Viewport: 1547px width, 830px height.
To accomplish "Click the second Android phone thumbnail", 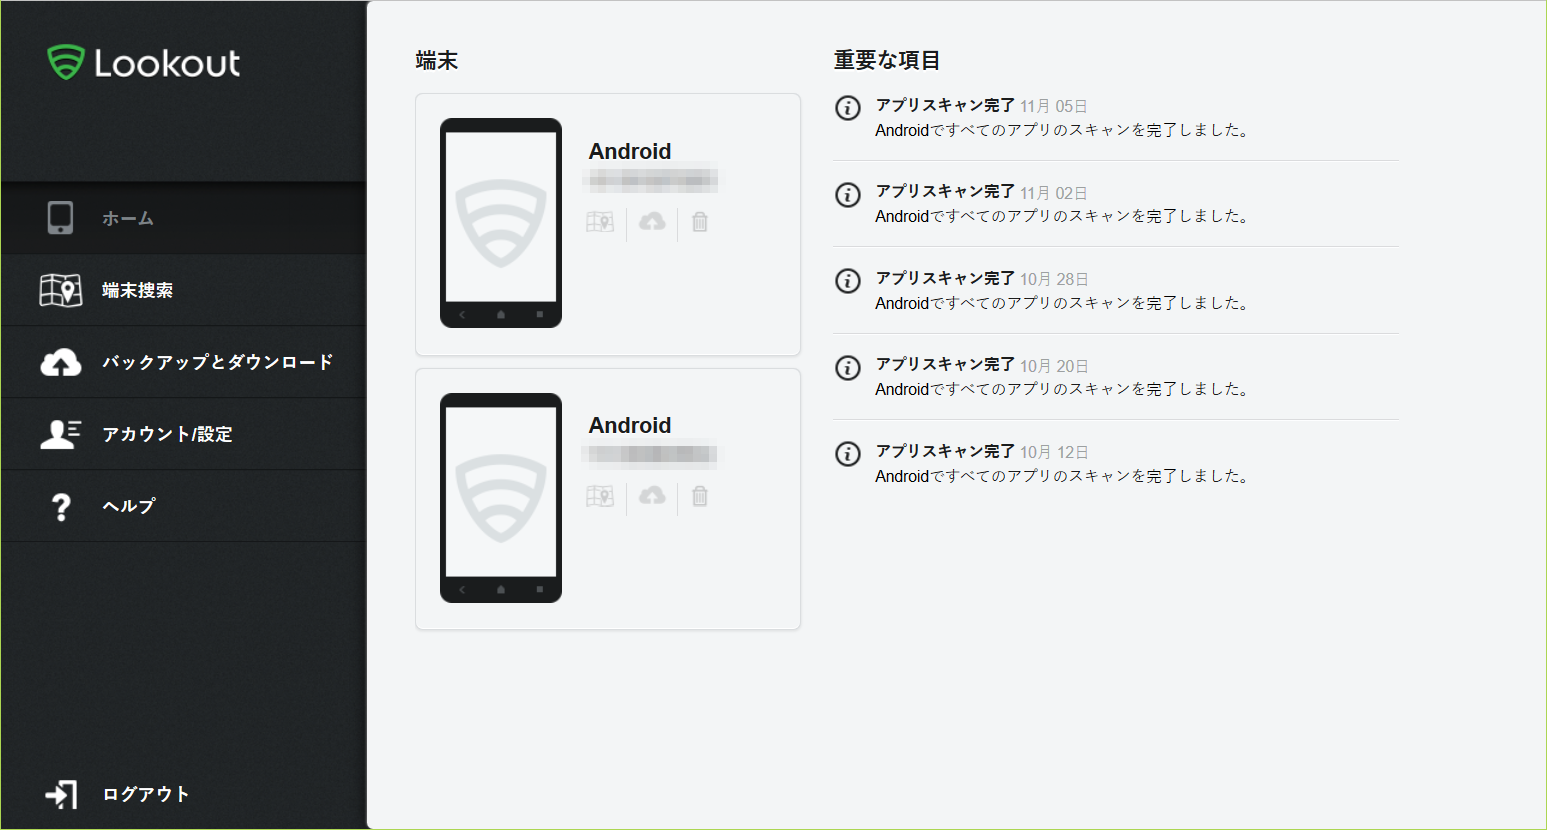I will pyautogui.click(x=501, y=497).
